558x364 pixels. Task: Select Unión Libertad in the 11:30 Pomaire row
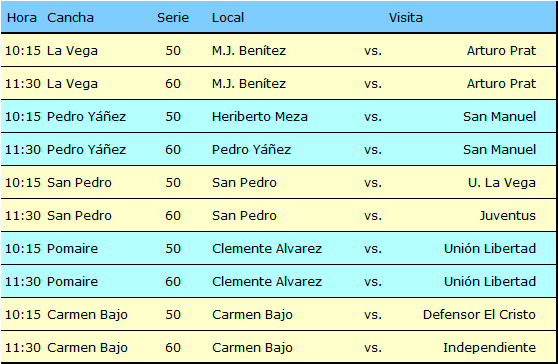(490, 281)
